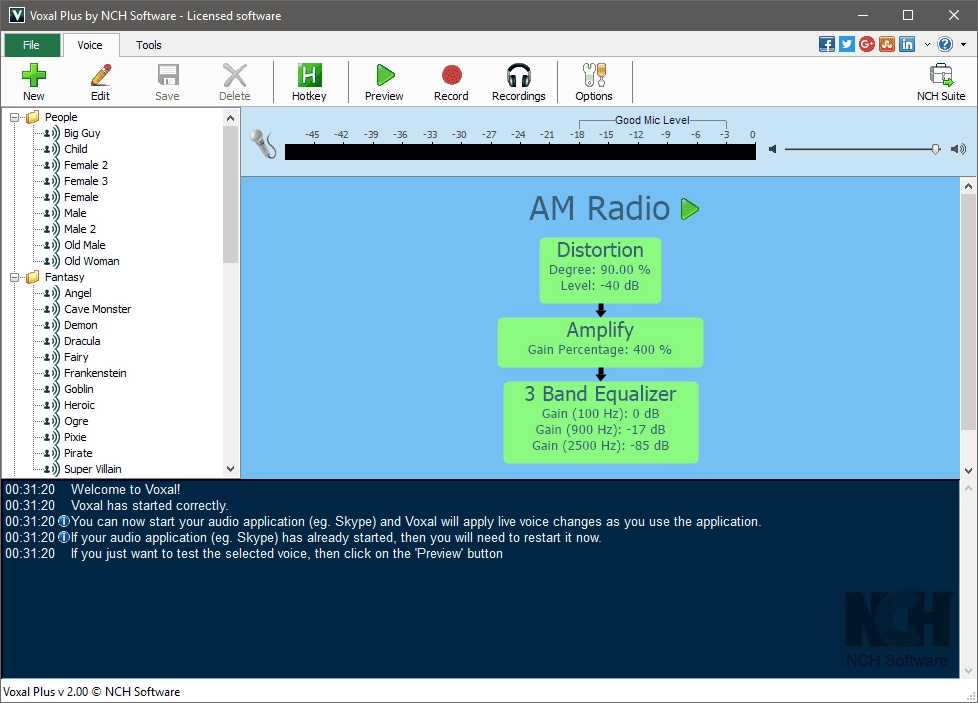Open the NCH Suite

941,82
